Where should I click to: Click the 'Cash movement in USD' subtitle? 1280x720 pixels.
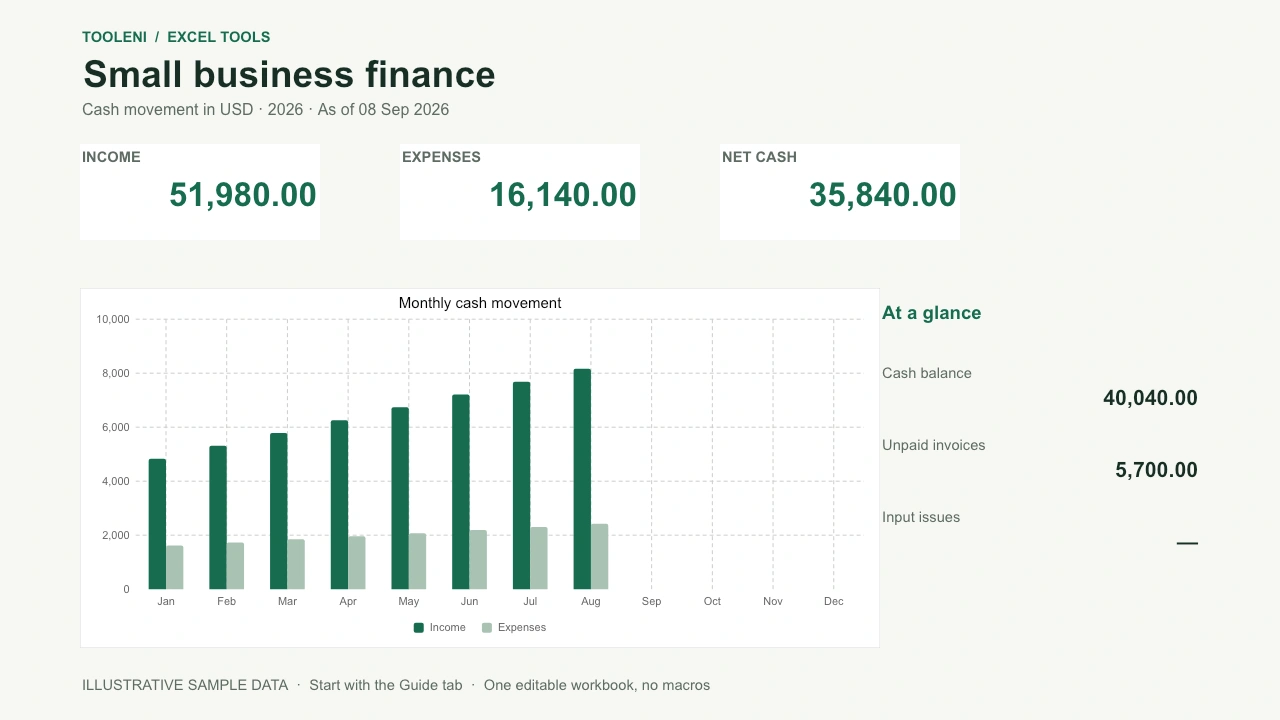[168, 109]
